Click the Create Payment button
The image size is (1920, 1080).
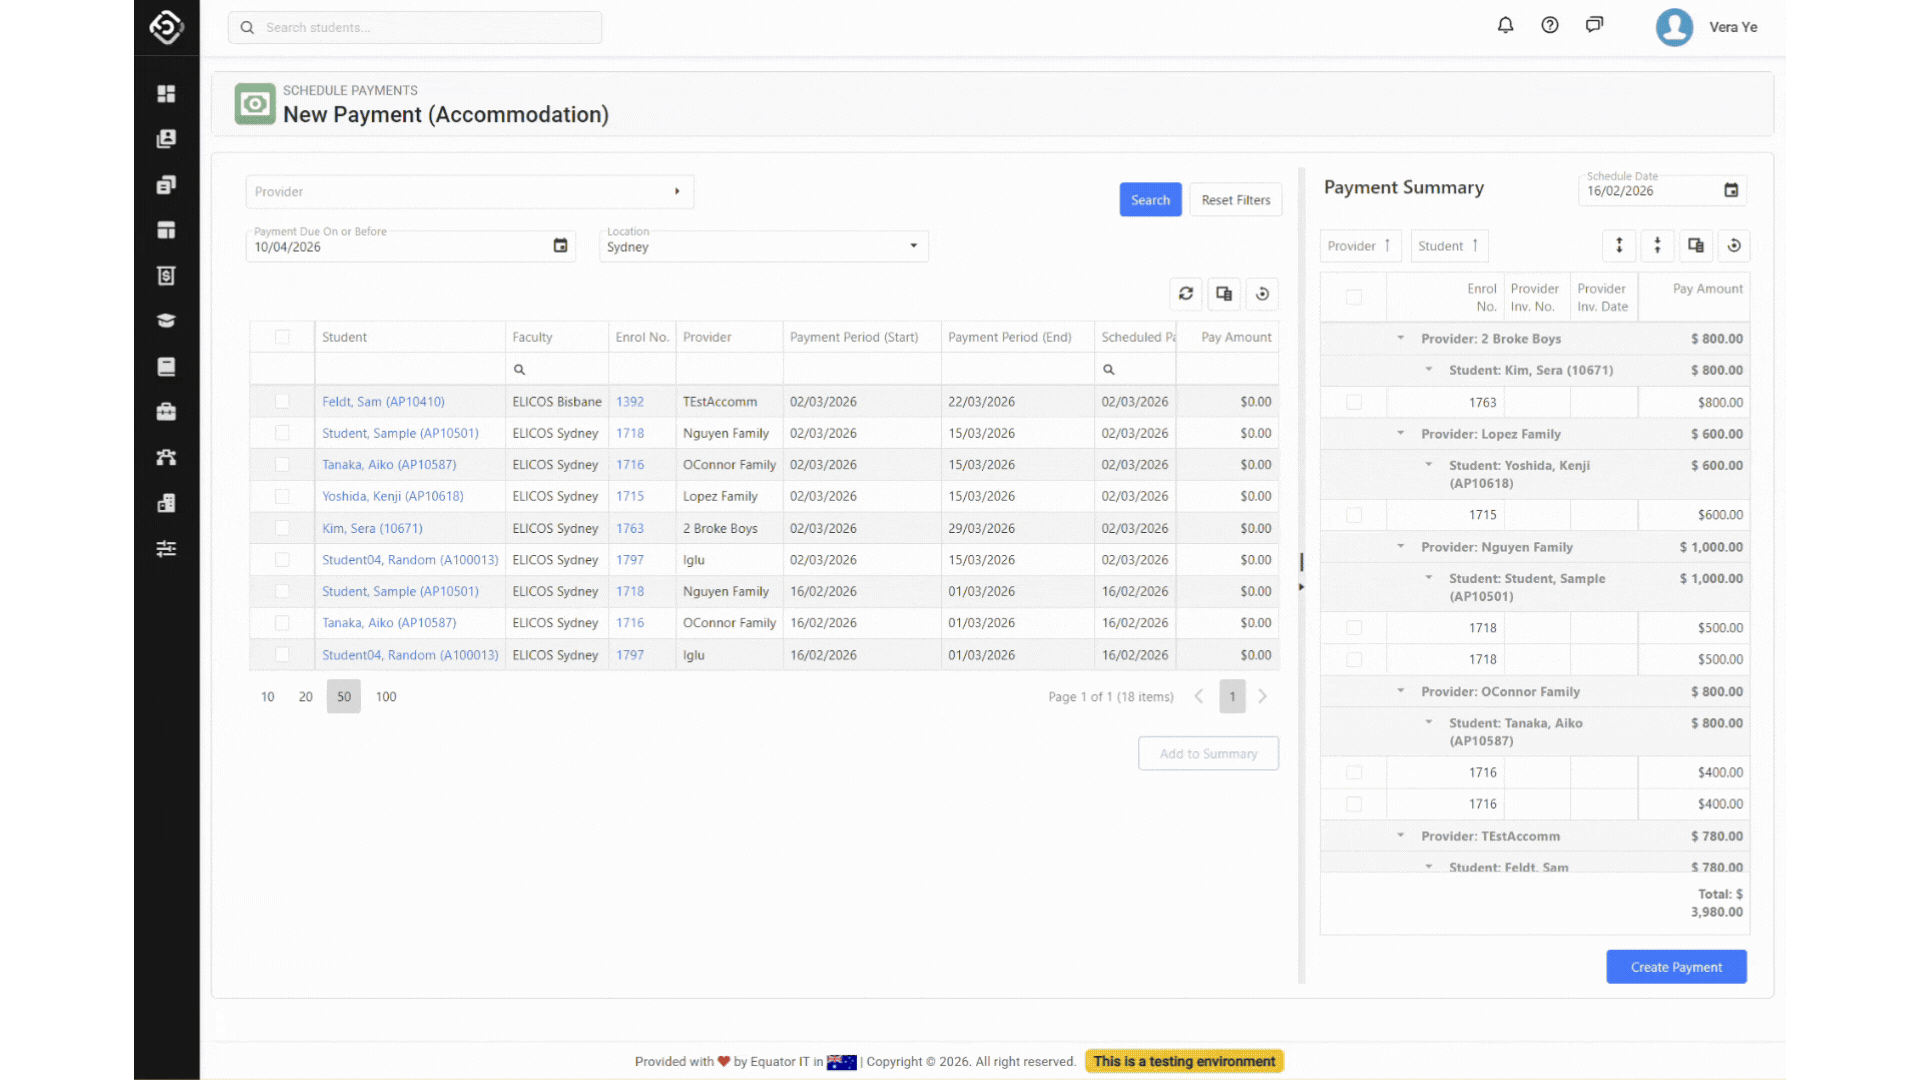click(1676, 967)
